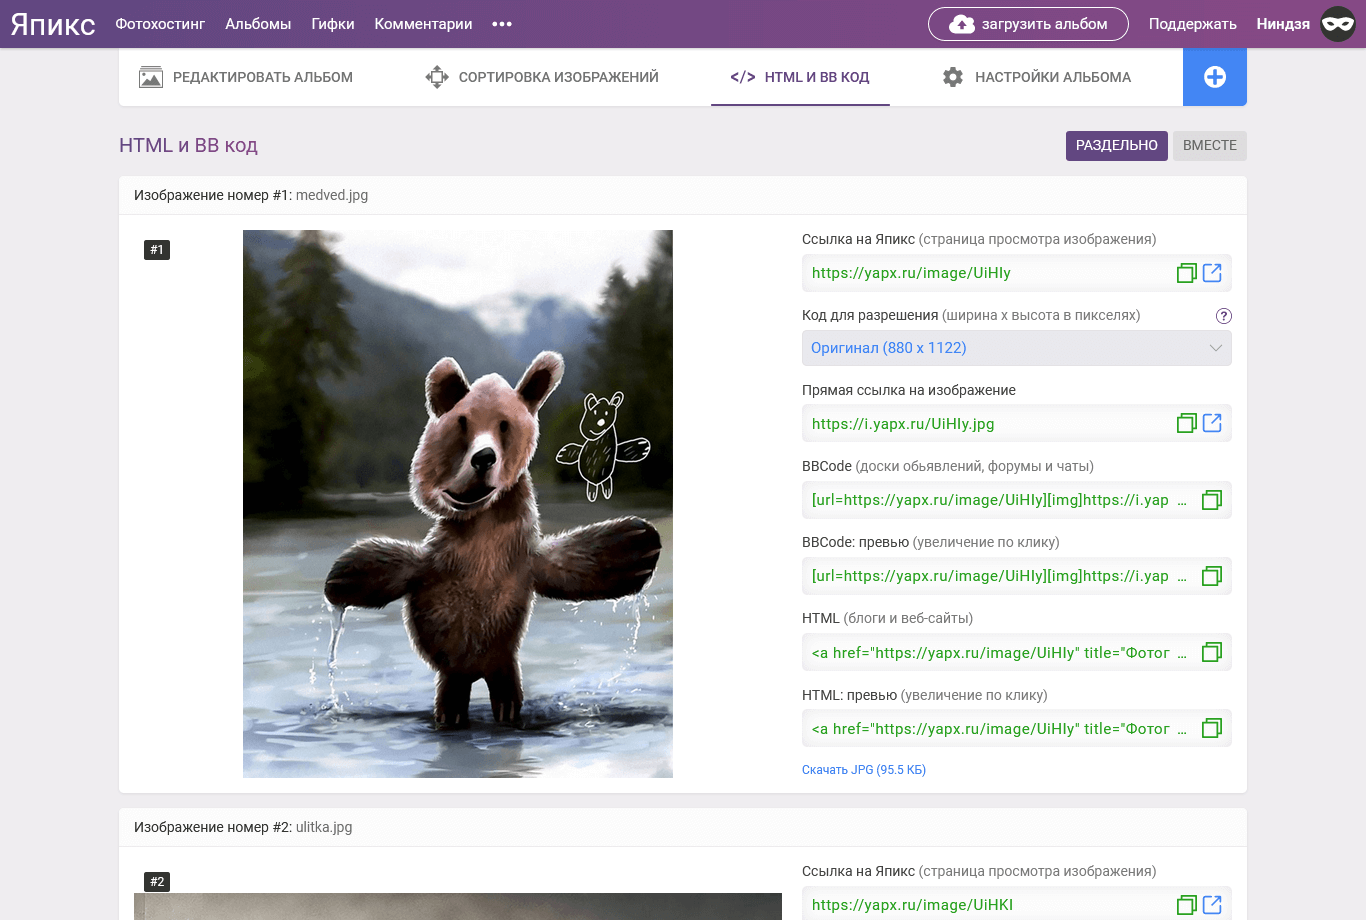Copy the HTML preview code for image #1
1366x920 pixels.
click(x=1211, y=729)
